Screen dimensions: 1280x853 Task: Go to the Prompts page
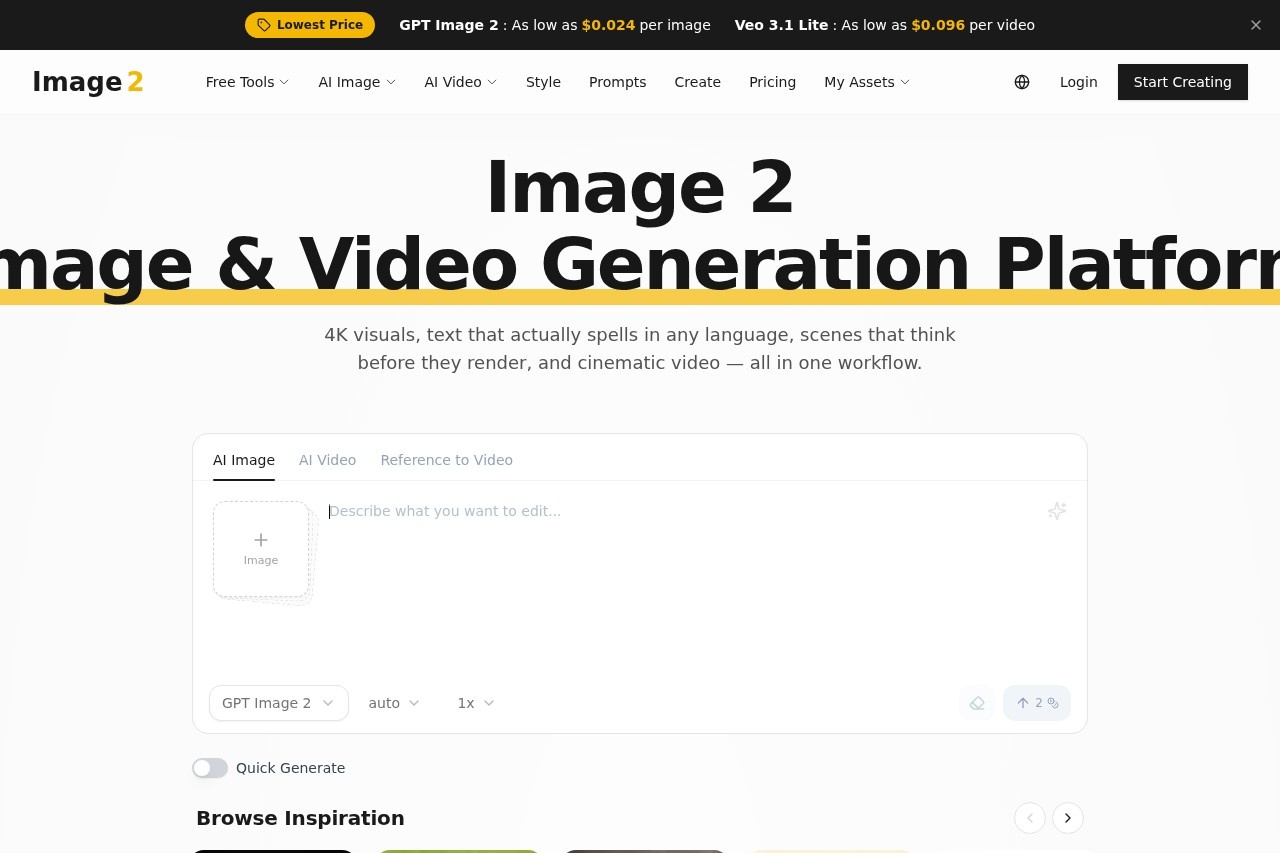(x=617, y=82)
